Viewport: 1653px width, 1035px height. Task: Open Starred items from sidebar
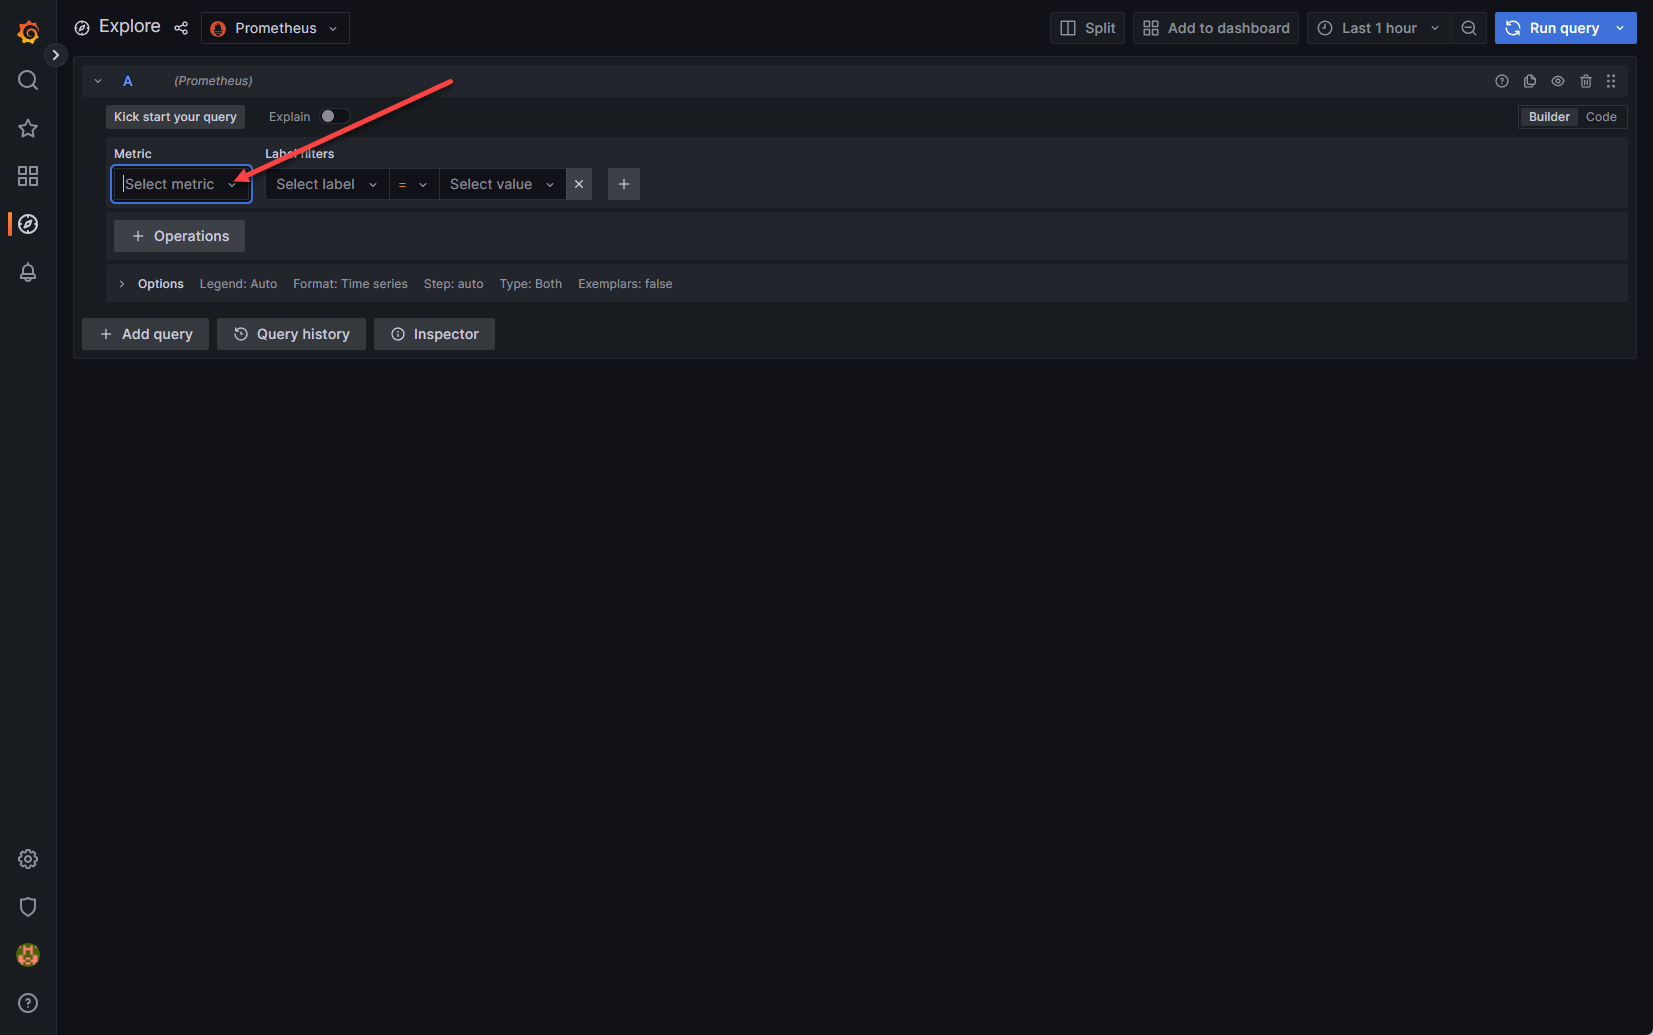click(28, 128)
